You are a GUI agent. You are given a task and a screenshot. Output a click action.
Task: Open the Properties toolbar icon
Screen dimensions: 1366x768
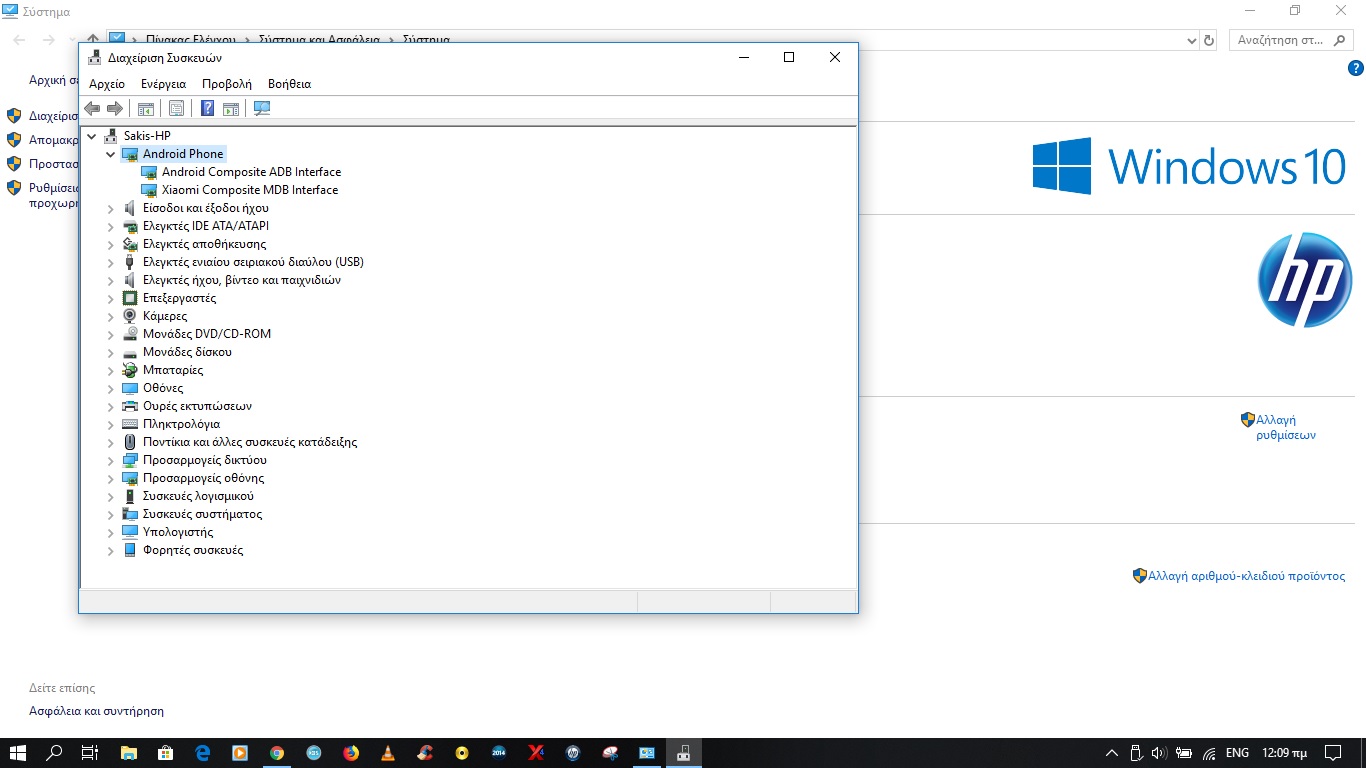tap(176, 109)
